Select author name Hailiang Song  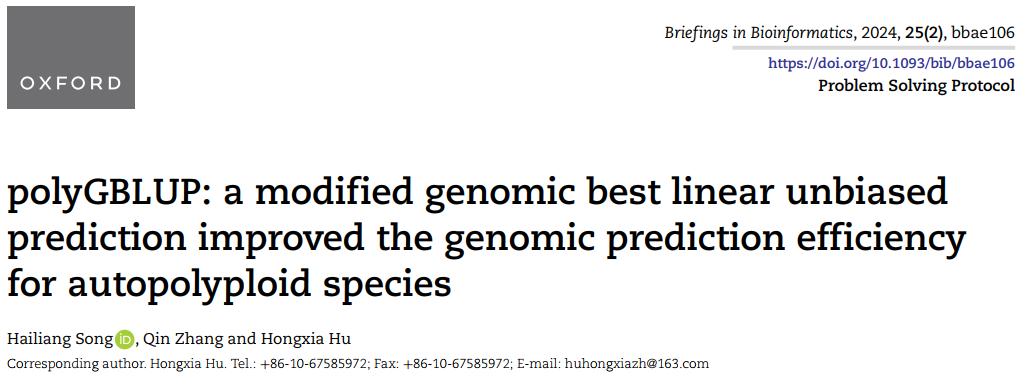(x=60, y=340)
